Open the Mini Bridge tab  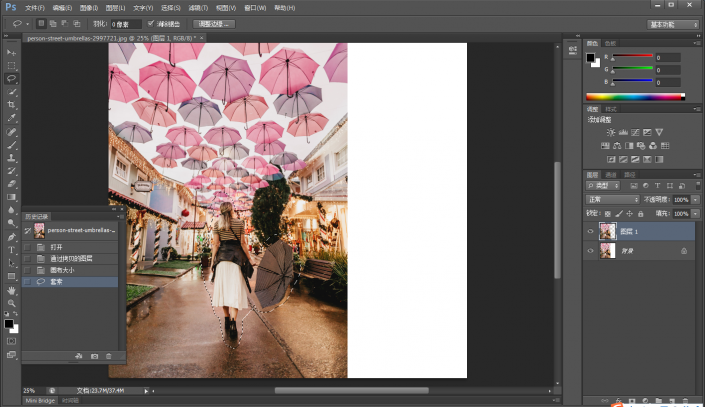[x=40, y=401]
